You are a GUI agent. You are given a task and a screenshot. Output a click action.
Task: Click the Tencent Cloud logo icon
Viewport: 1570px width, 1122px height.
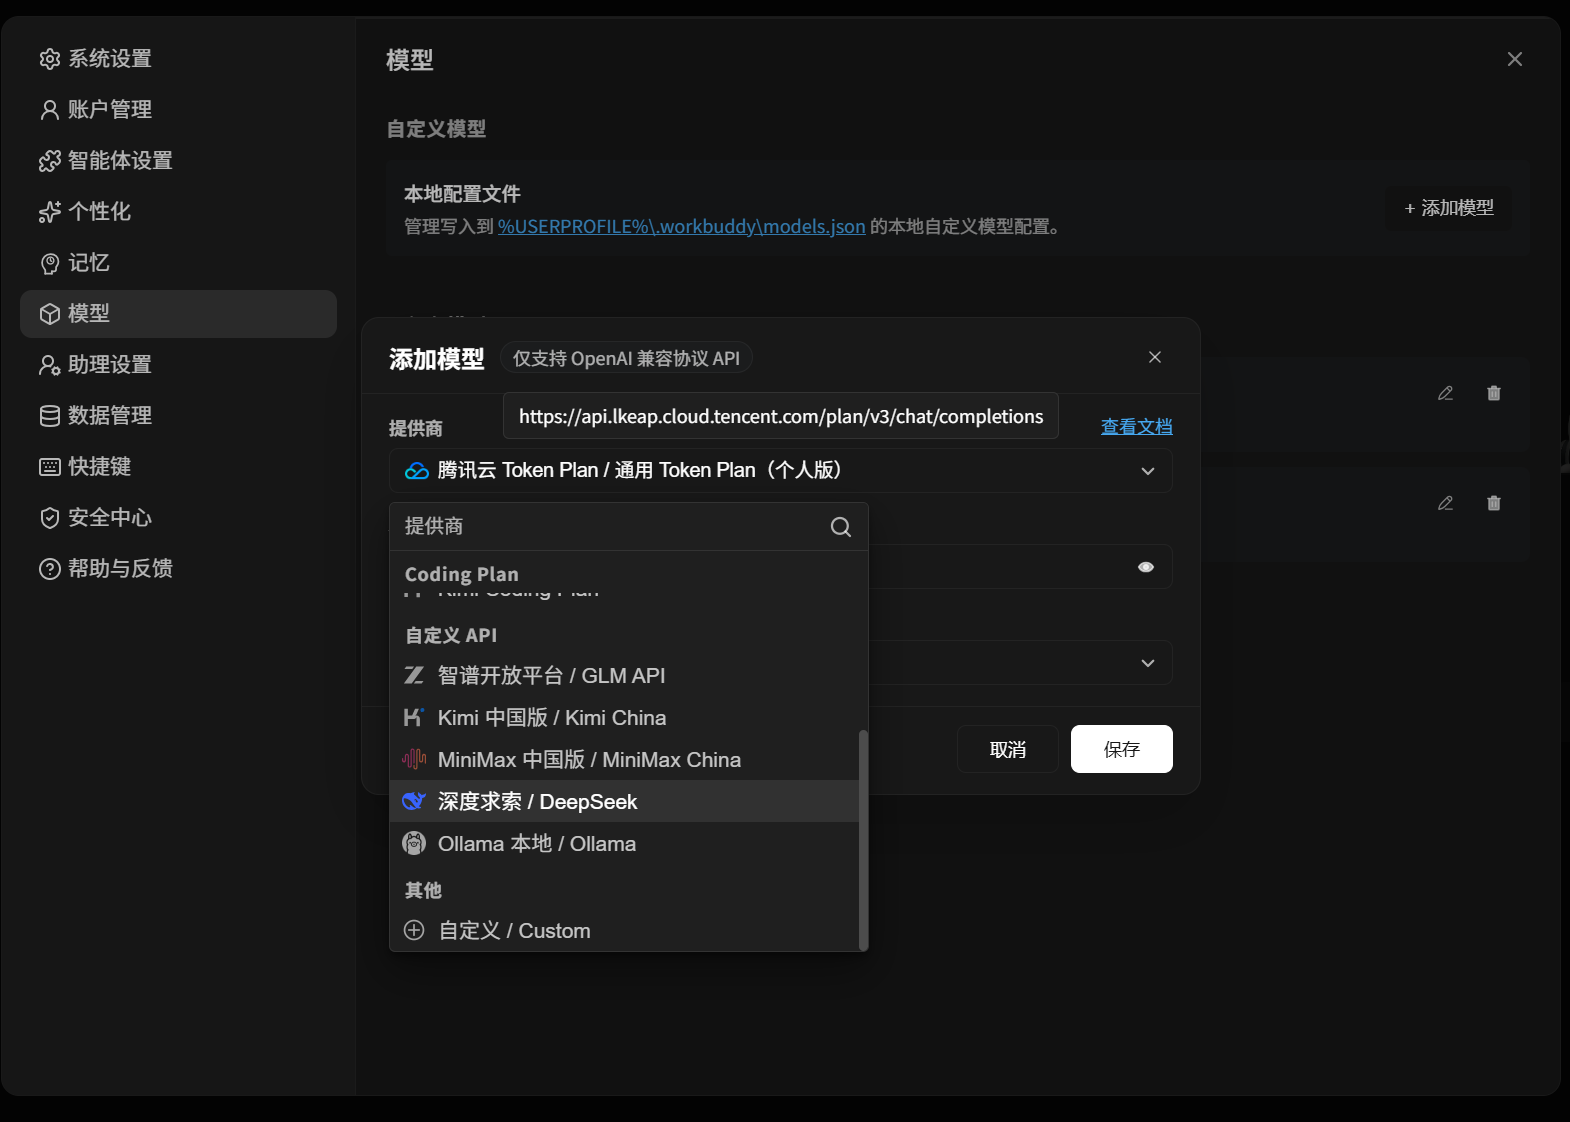point(417,471)
